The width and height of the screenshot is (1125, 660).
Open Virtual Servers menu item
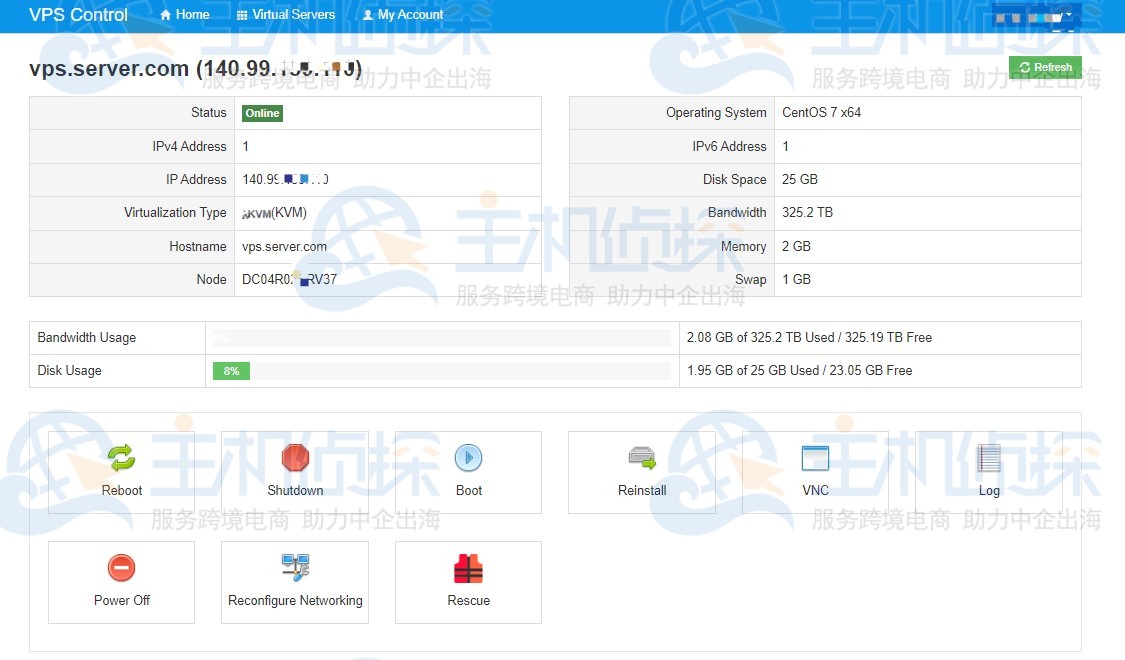(286, 15)
